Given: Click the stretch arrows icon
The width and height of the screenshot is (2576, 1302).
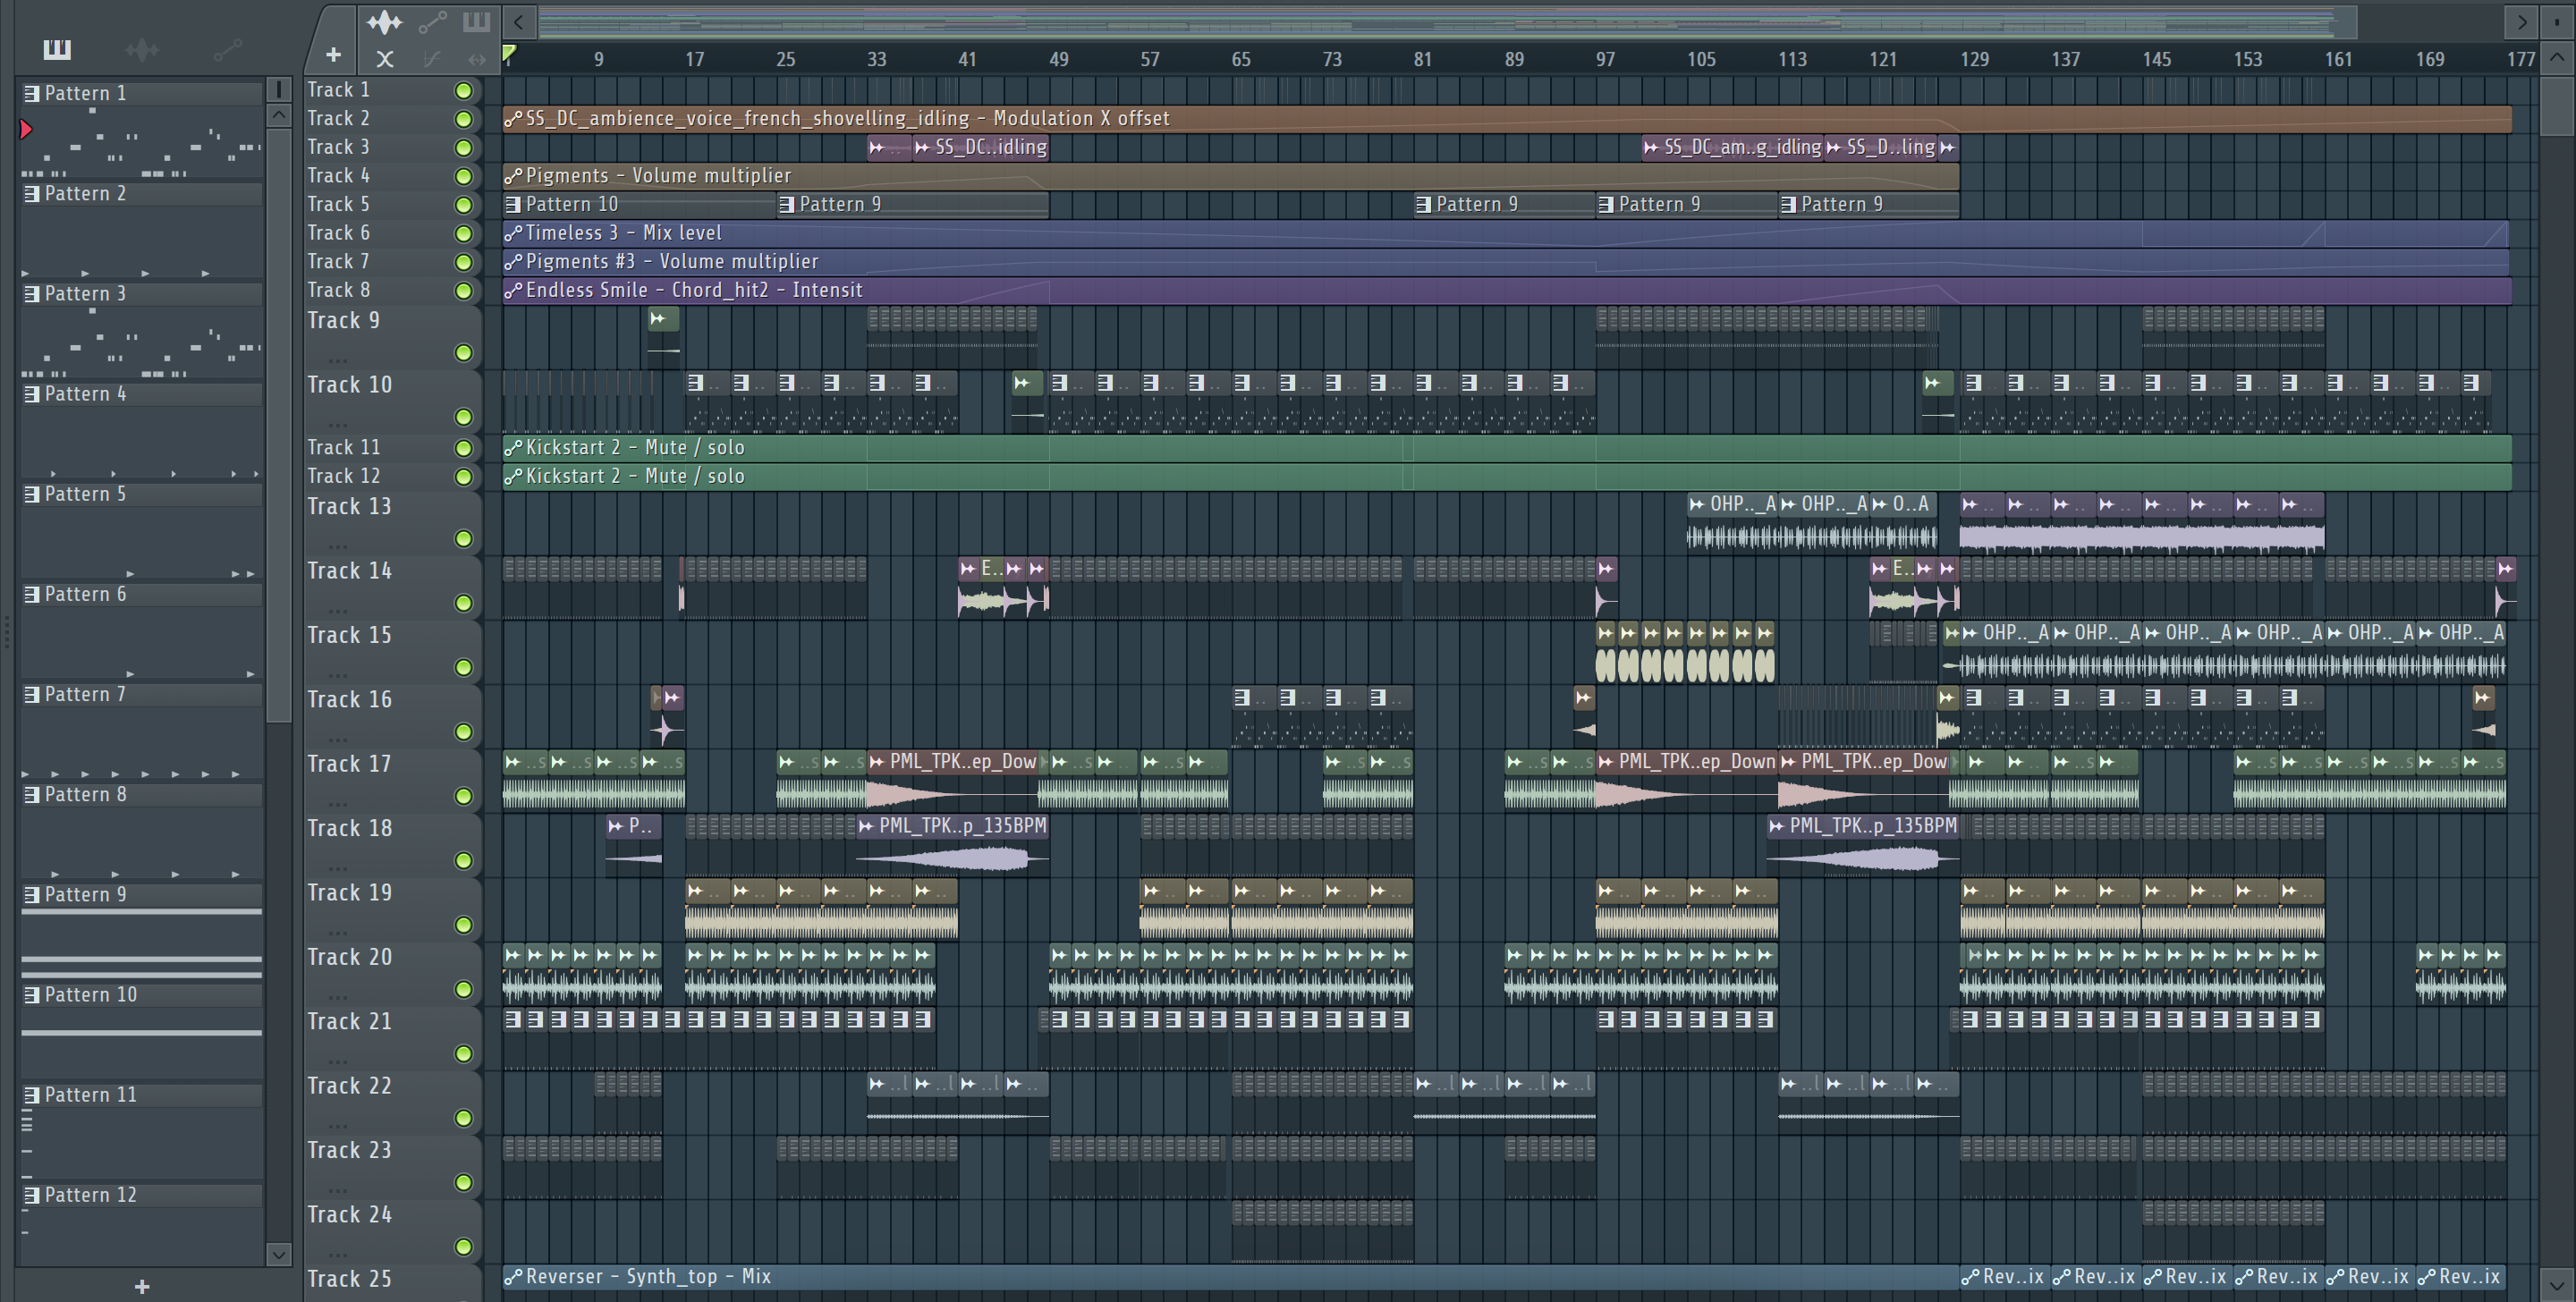Looking at the screenshot, I should [477, 59].
